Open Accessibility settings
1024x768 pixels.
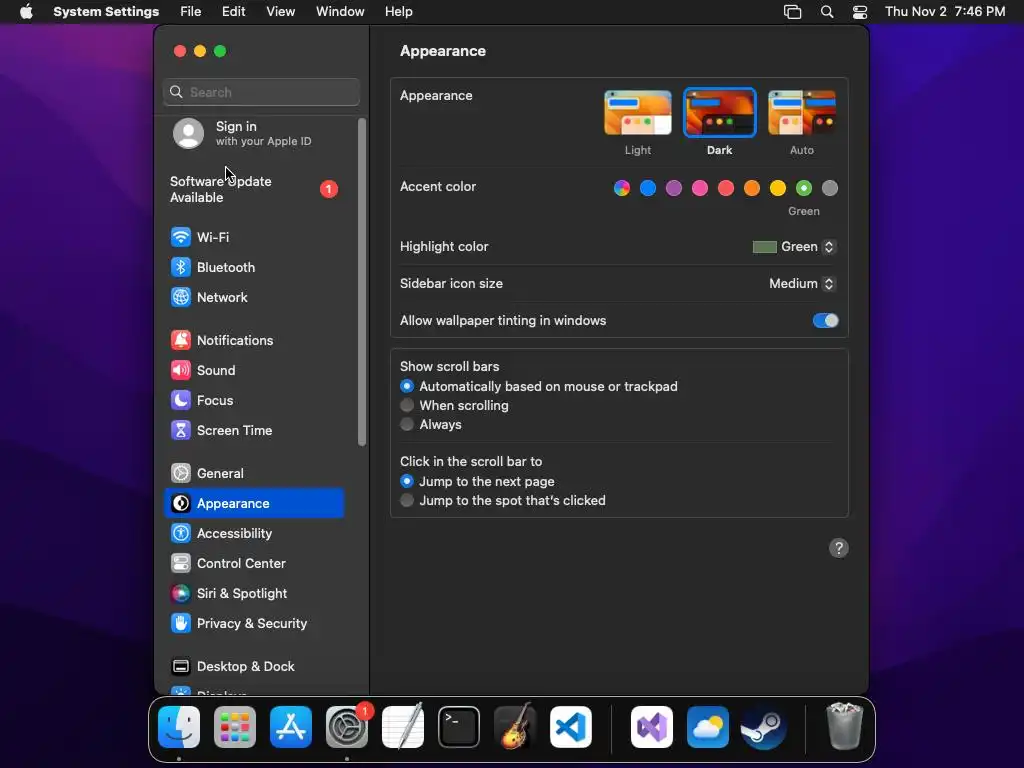(x=255, y=534)
